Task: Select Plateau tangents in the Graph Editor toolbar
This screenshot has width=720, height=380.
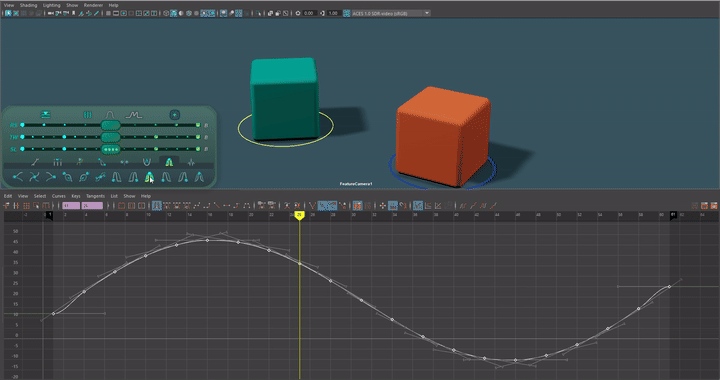Action: (x=247, y=206)
